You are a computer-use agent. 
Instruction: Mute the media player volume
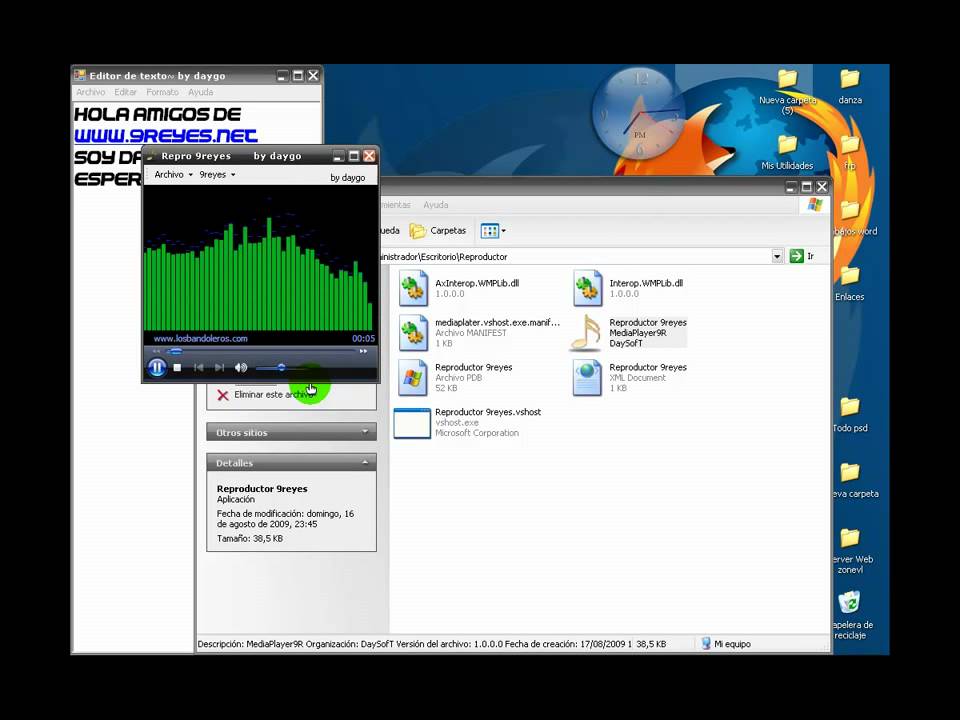click(241, 367)
